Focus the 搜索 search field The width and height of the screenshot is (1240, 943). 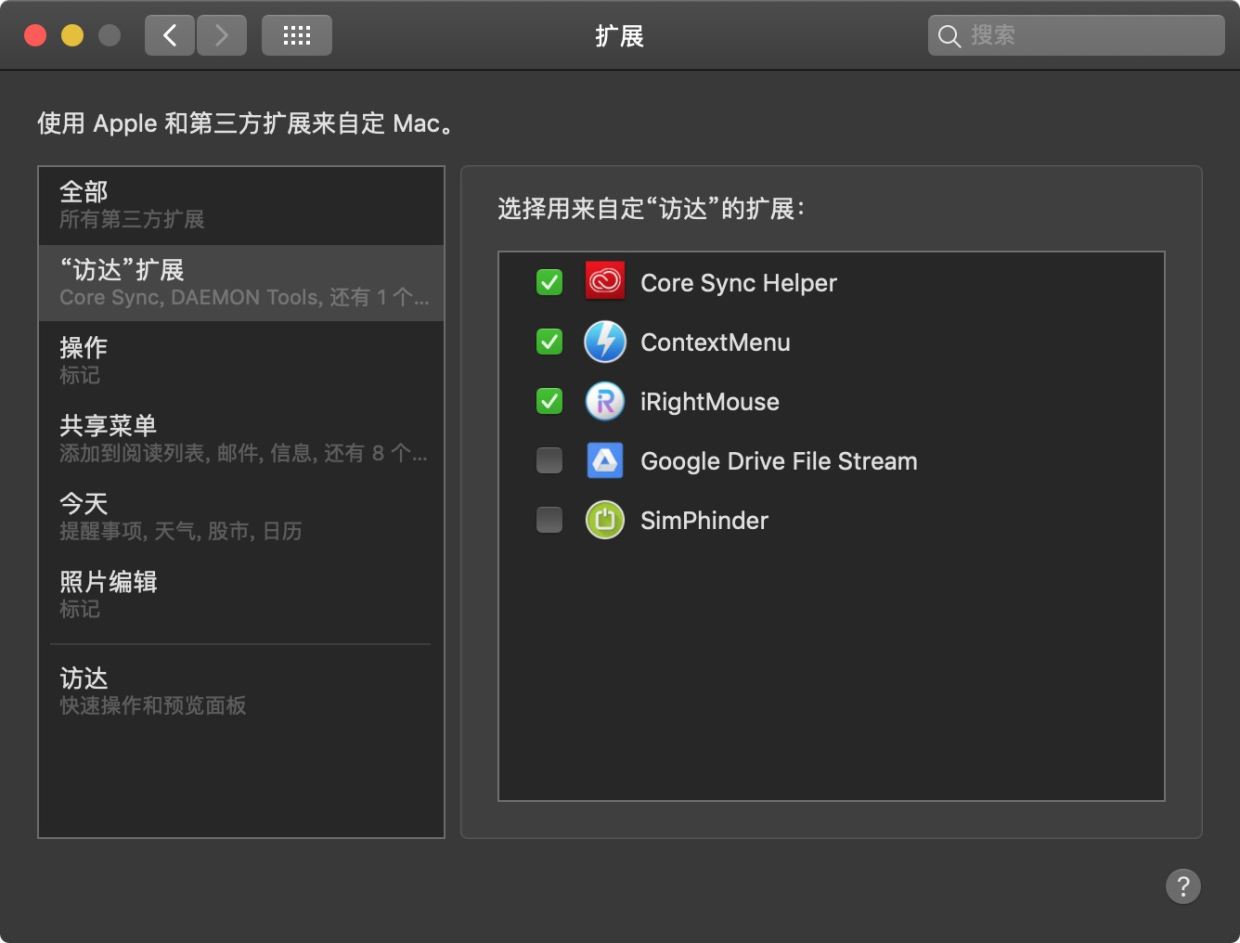(x=1076, y=36)
